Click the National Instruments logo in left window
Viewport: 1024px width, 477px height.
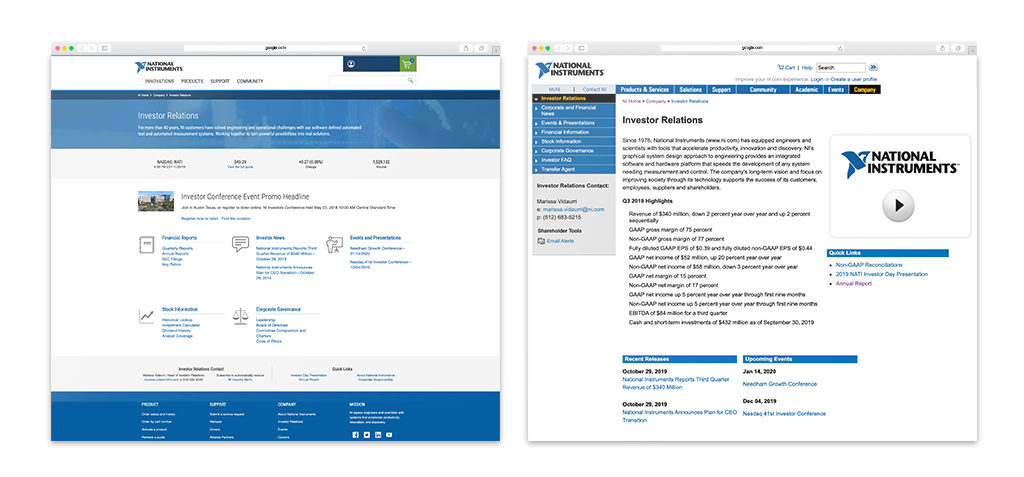pos(159,67)
